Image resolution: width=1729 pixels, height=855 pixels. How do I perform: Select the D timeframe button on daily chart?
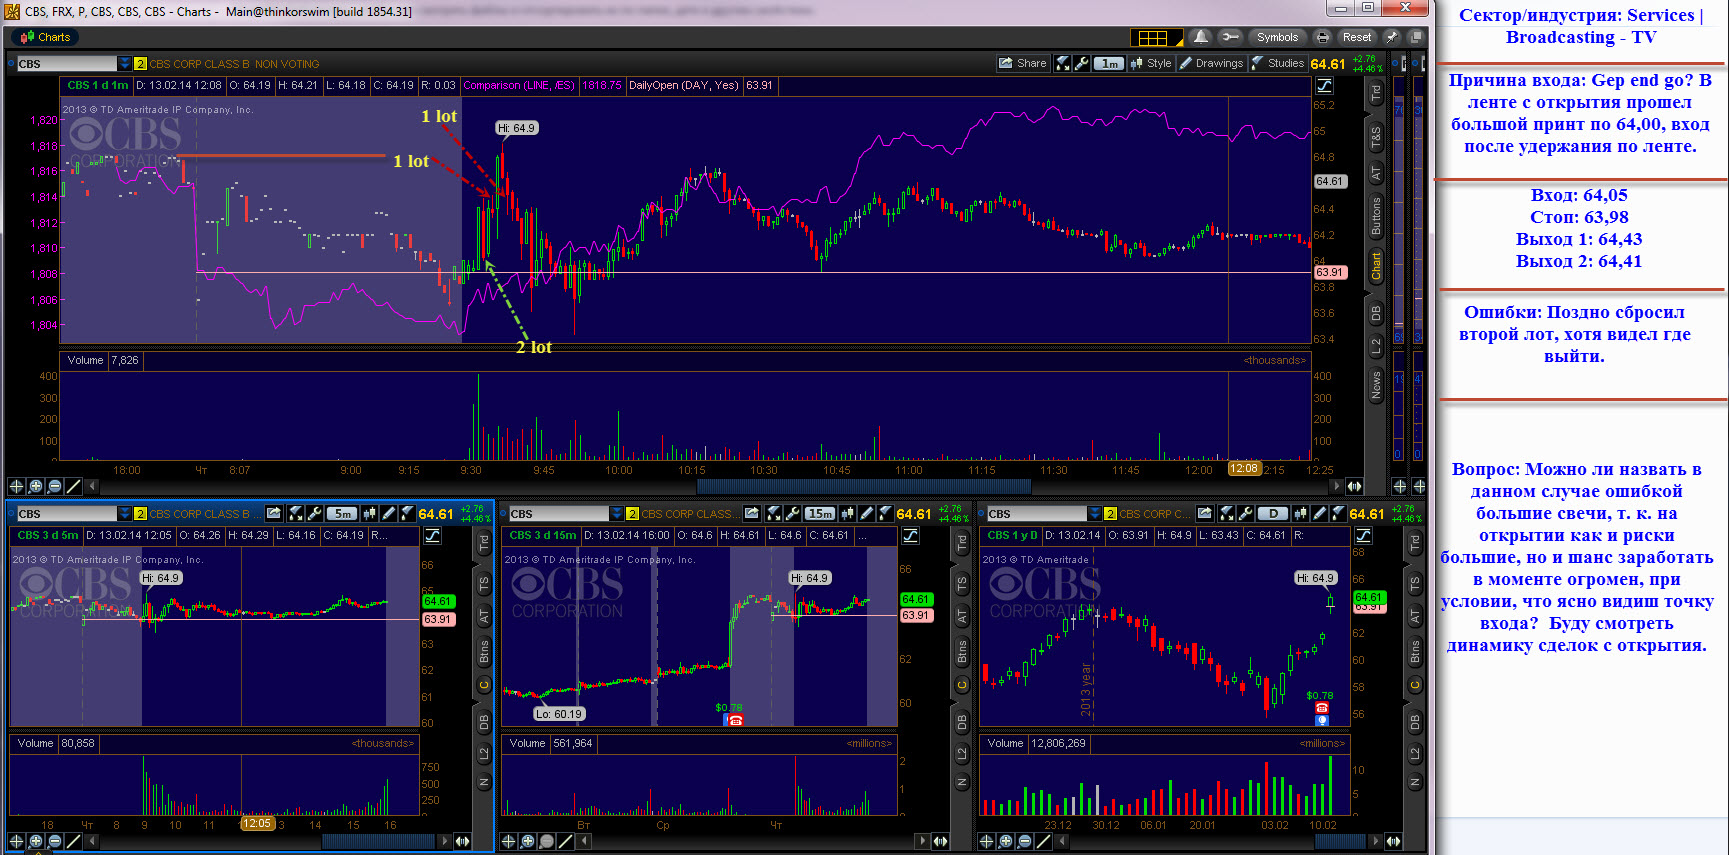pos(1273,513)
